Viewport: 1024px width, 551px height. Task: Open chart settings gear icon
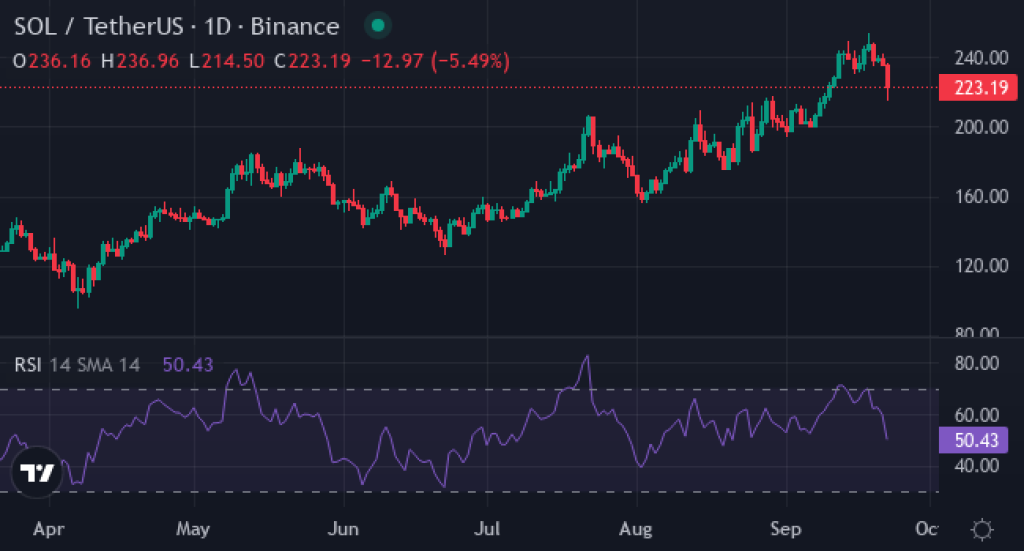click(x=982, y=529)
